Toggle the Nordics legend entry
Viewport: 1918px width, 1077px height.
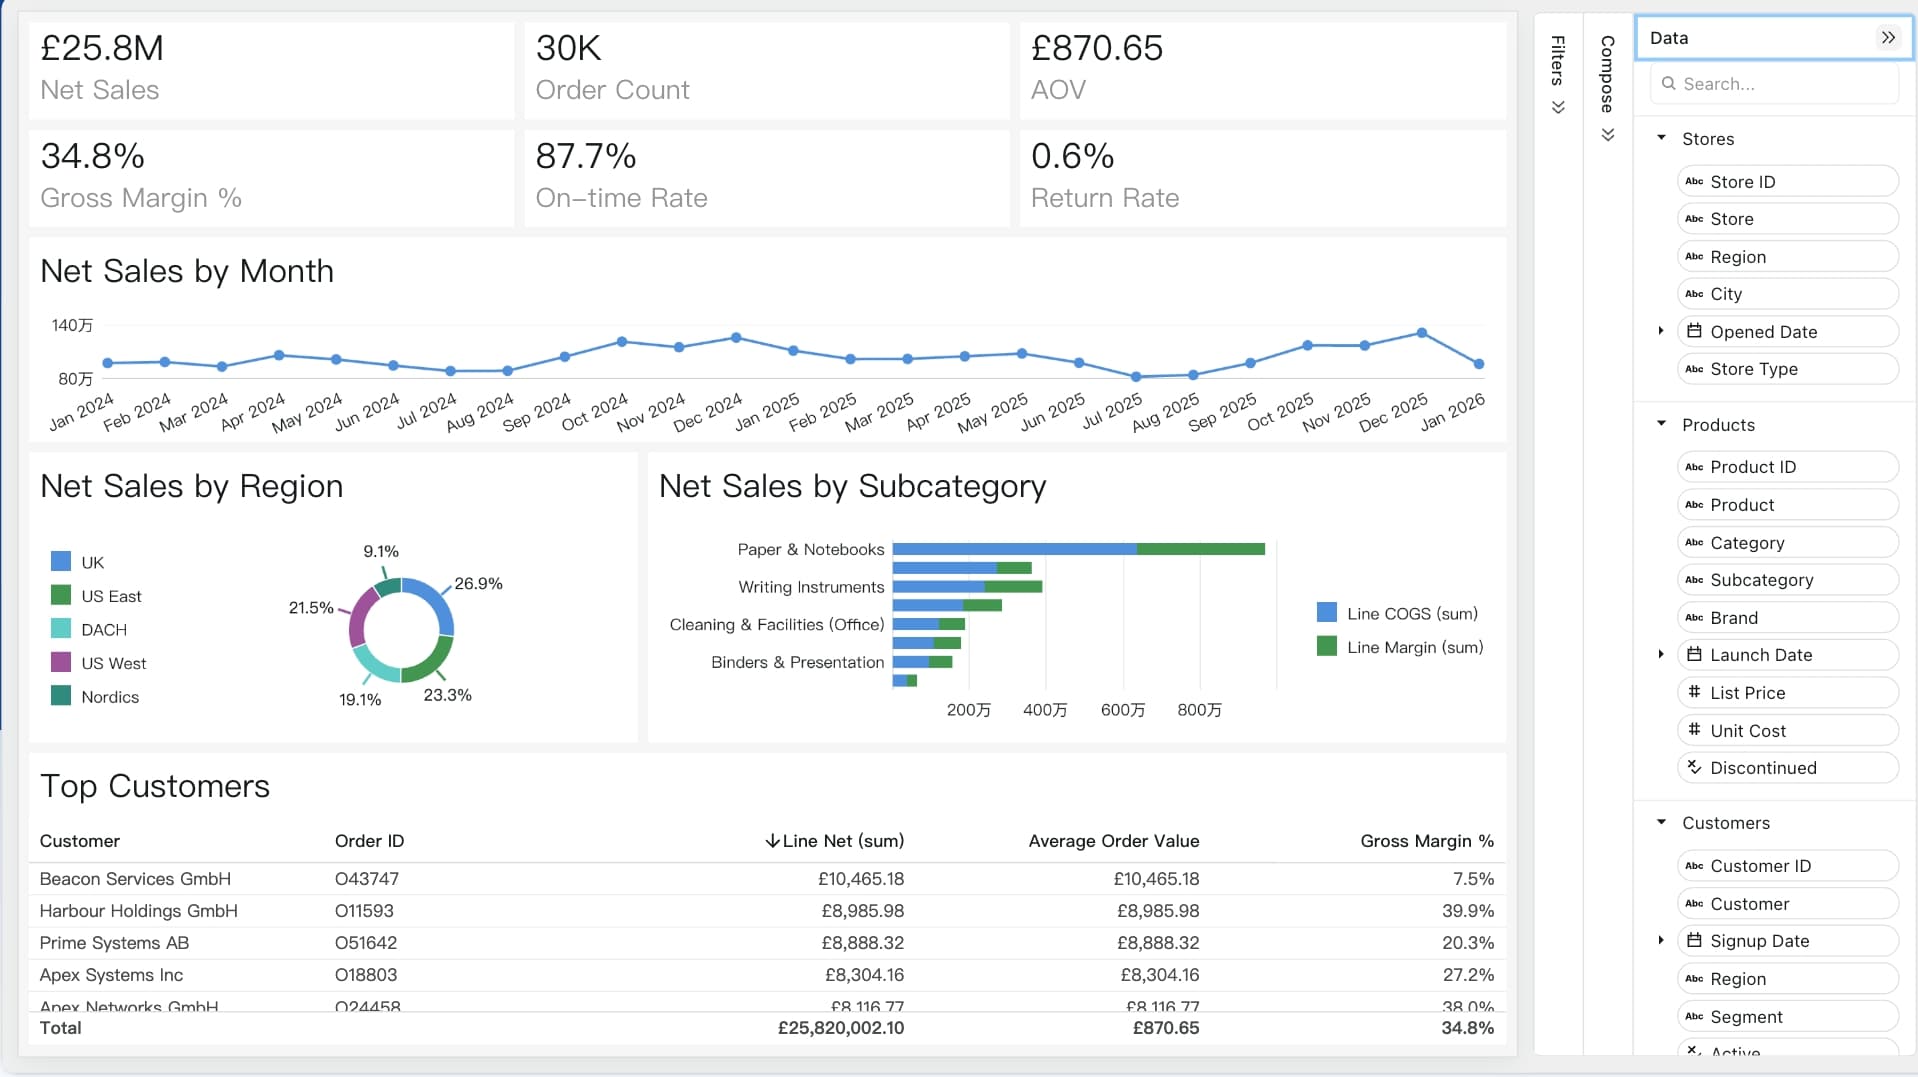tap(95, 697)
